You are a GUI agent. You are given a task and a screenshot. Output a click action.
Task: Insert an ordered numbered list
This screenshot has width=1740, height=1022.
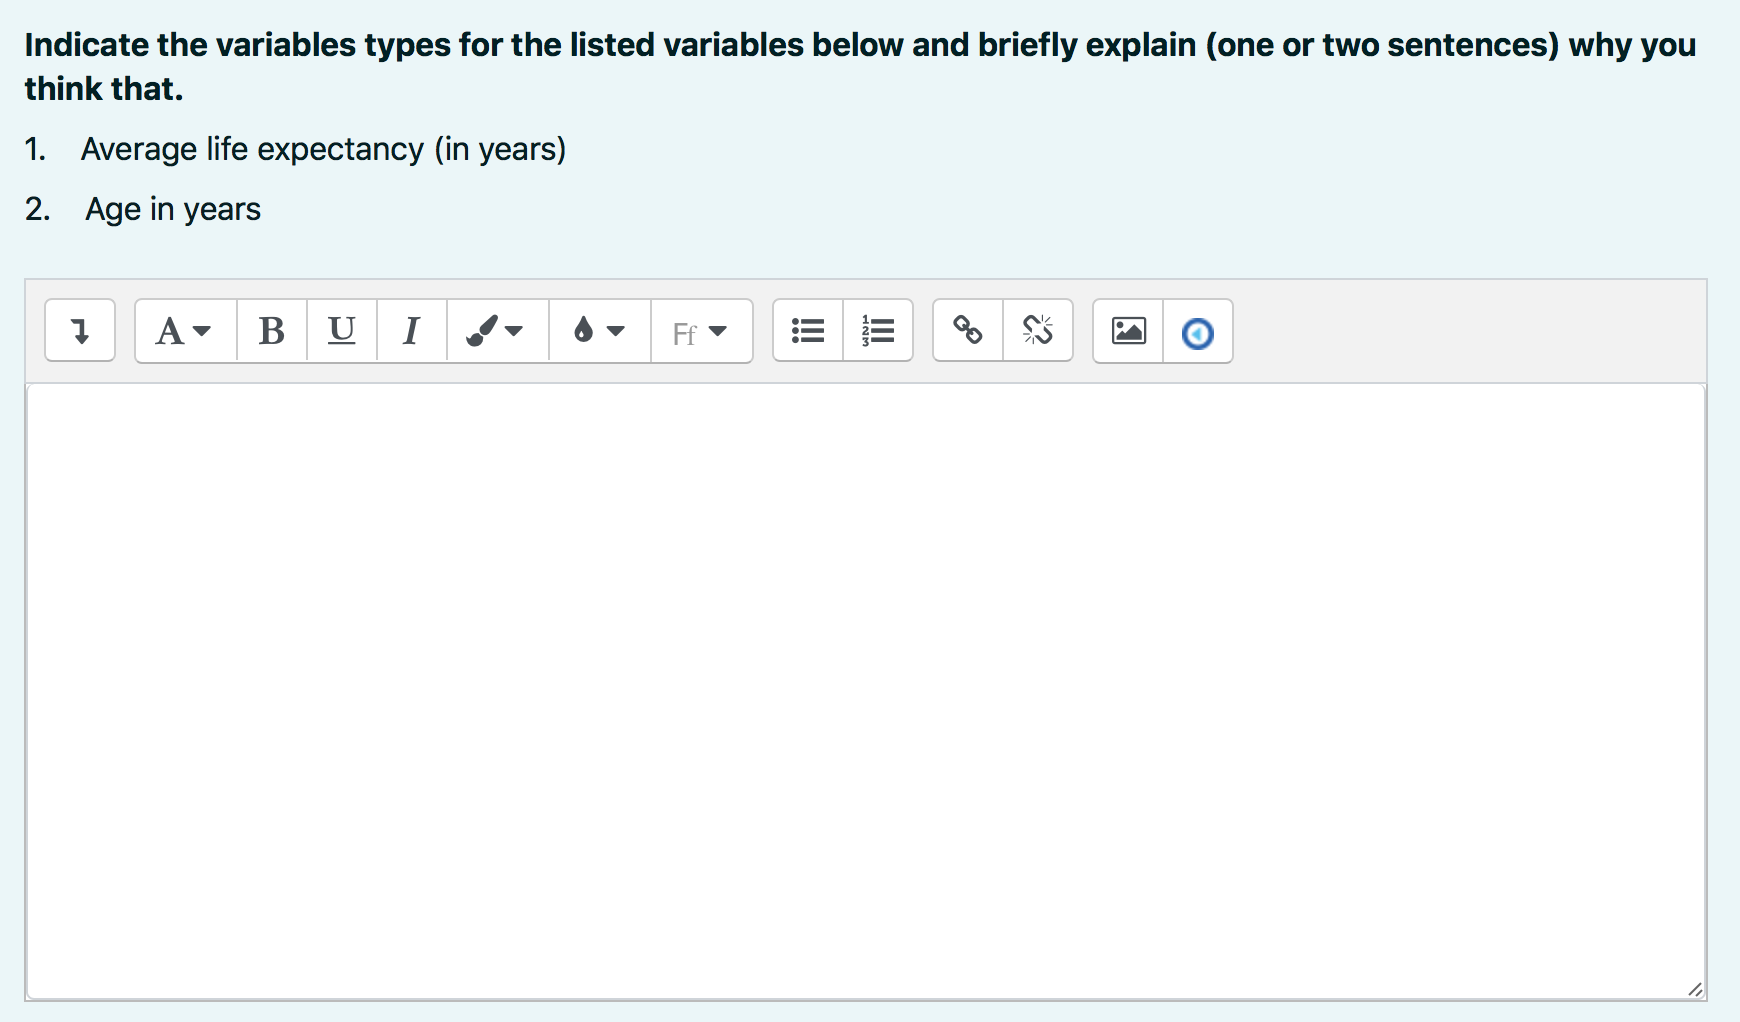pyautogui.click(x=878, y=331)
